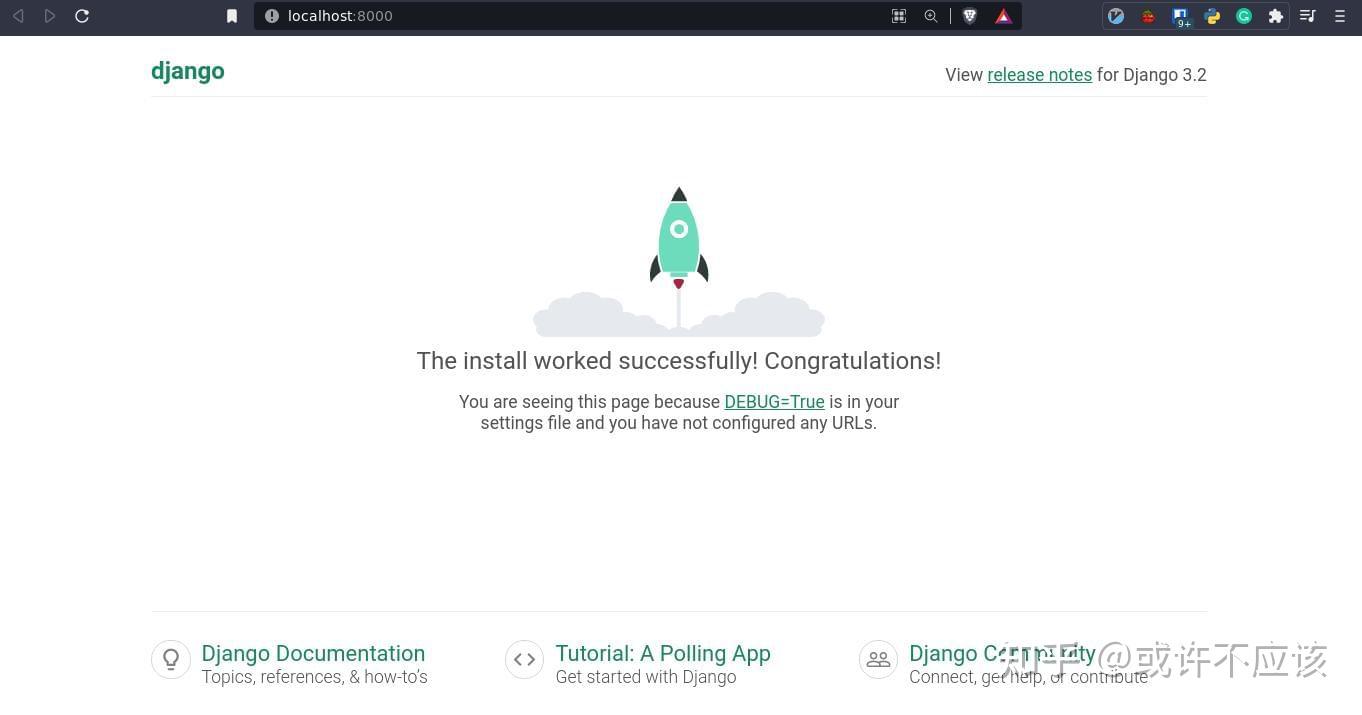Open the QR code generator icon
This screenshot has height=715, width=1362.
pos(898,16)
